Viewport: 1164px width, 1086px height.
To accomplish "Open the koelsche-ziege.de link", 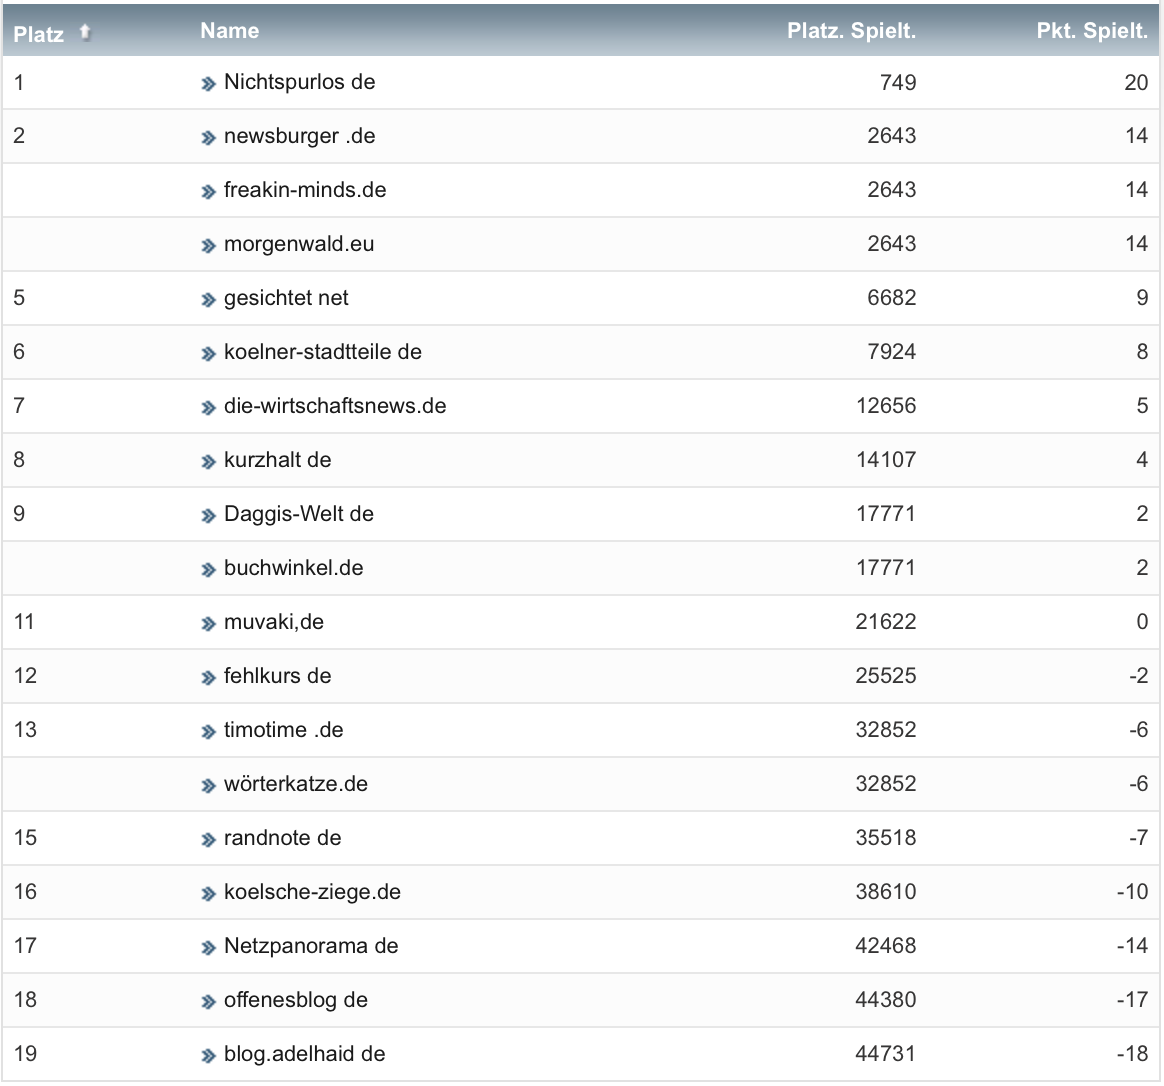I will click(x=312, y=892).
